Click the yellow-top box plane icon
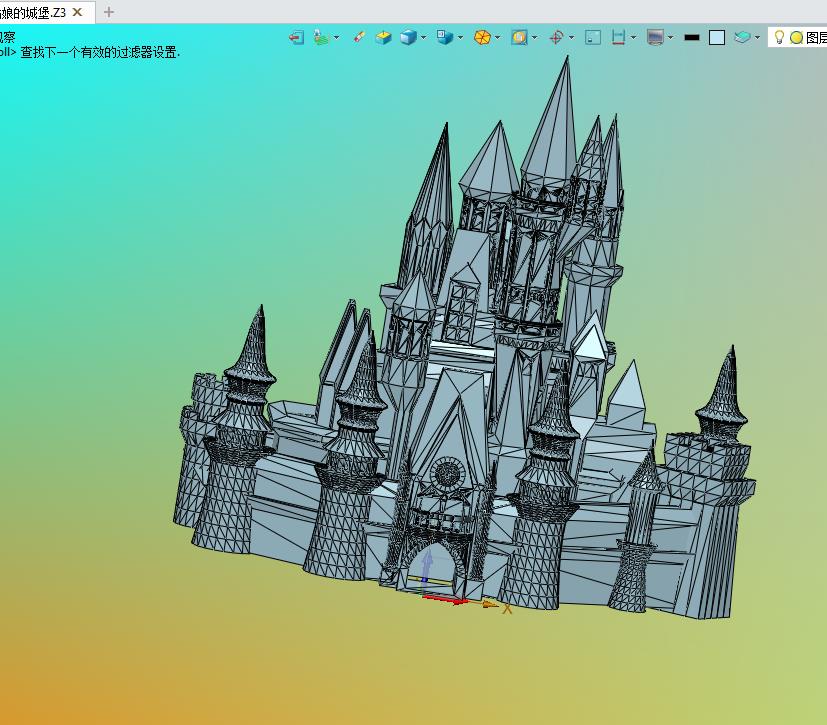 (383, 37)
